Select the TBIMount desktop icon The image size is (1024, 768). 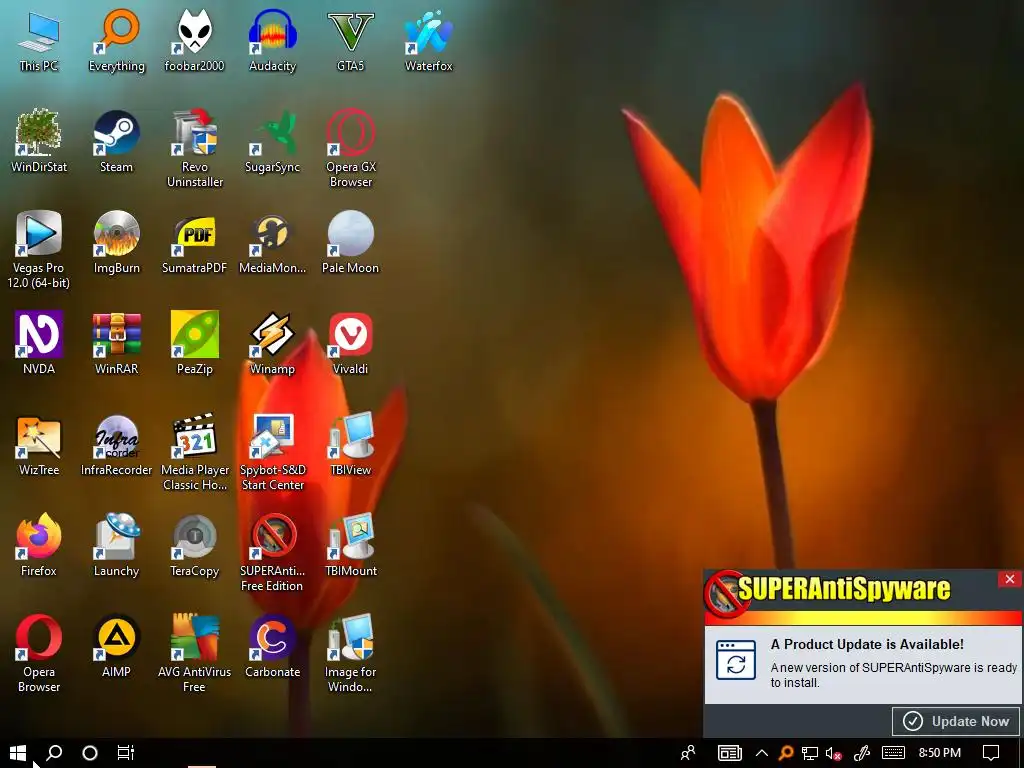351,545
